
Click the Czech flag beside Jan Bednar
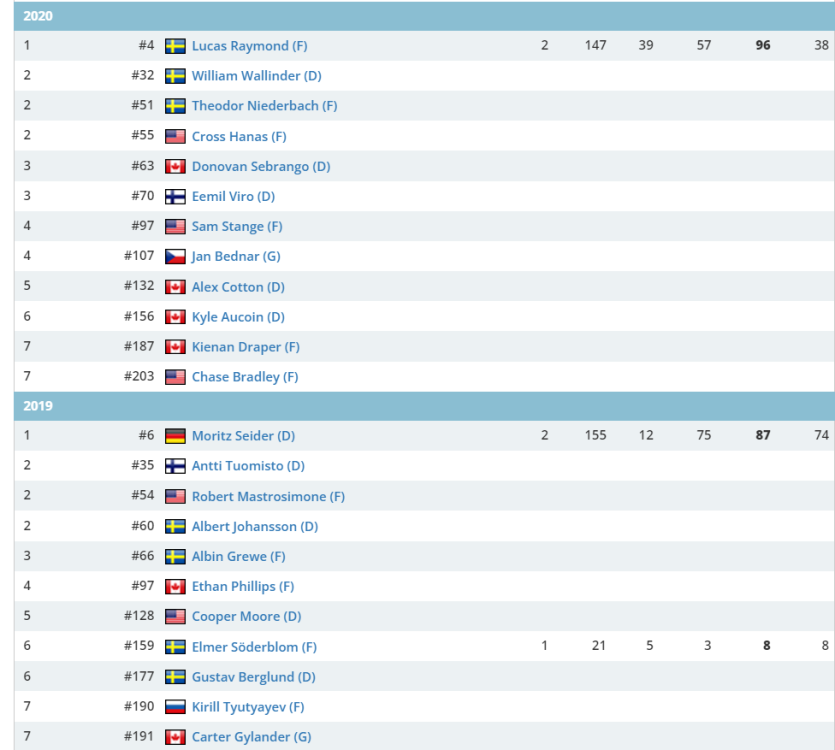pyautogui.click(x=175, y=256)
